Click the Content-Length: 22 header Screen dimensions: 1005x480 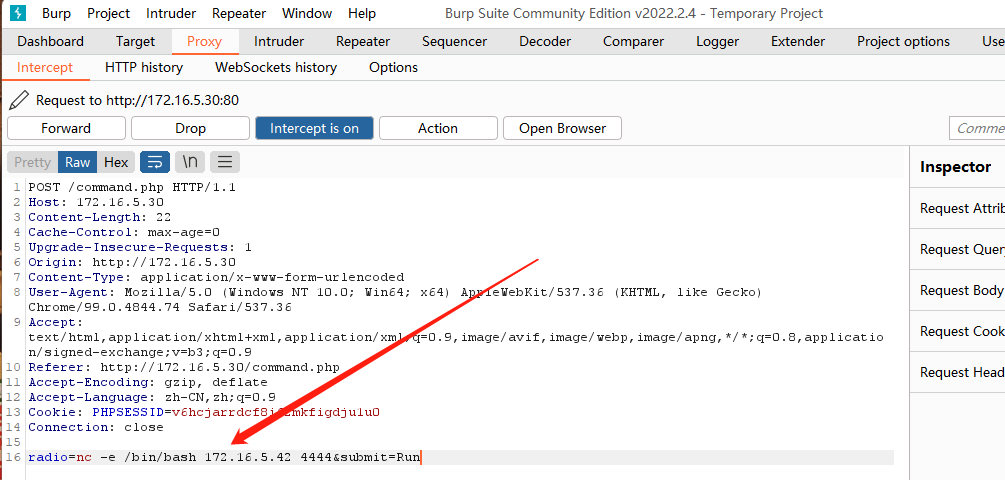(99, 217)
